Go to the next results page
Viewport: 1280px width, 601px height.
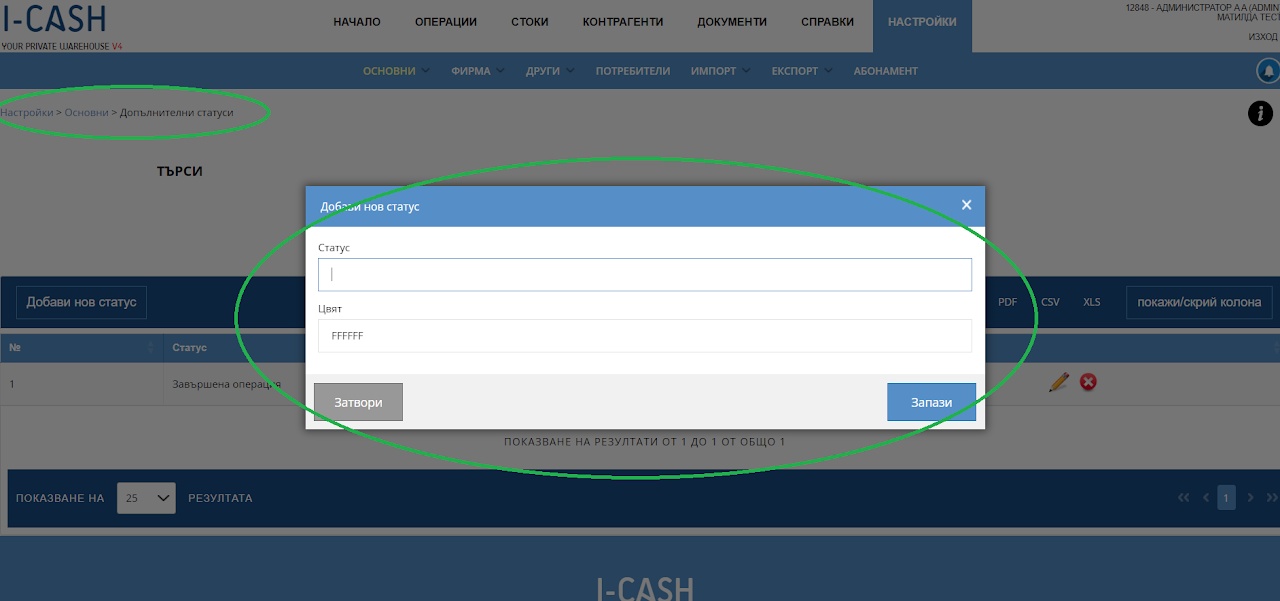pos(1250,497)
